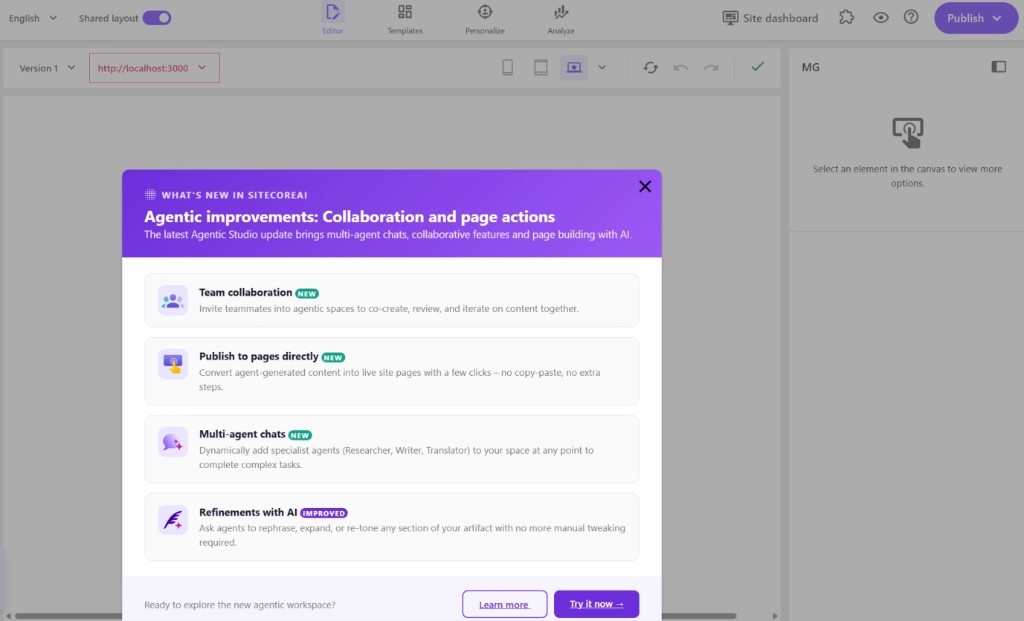Click the green checkmark to approve changes
The width and height of the screenshot is (1024, 621).
click(x=757, y=67)
